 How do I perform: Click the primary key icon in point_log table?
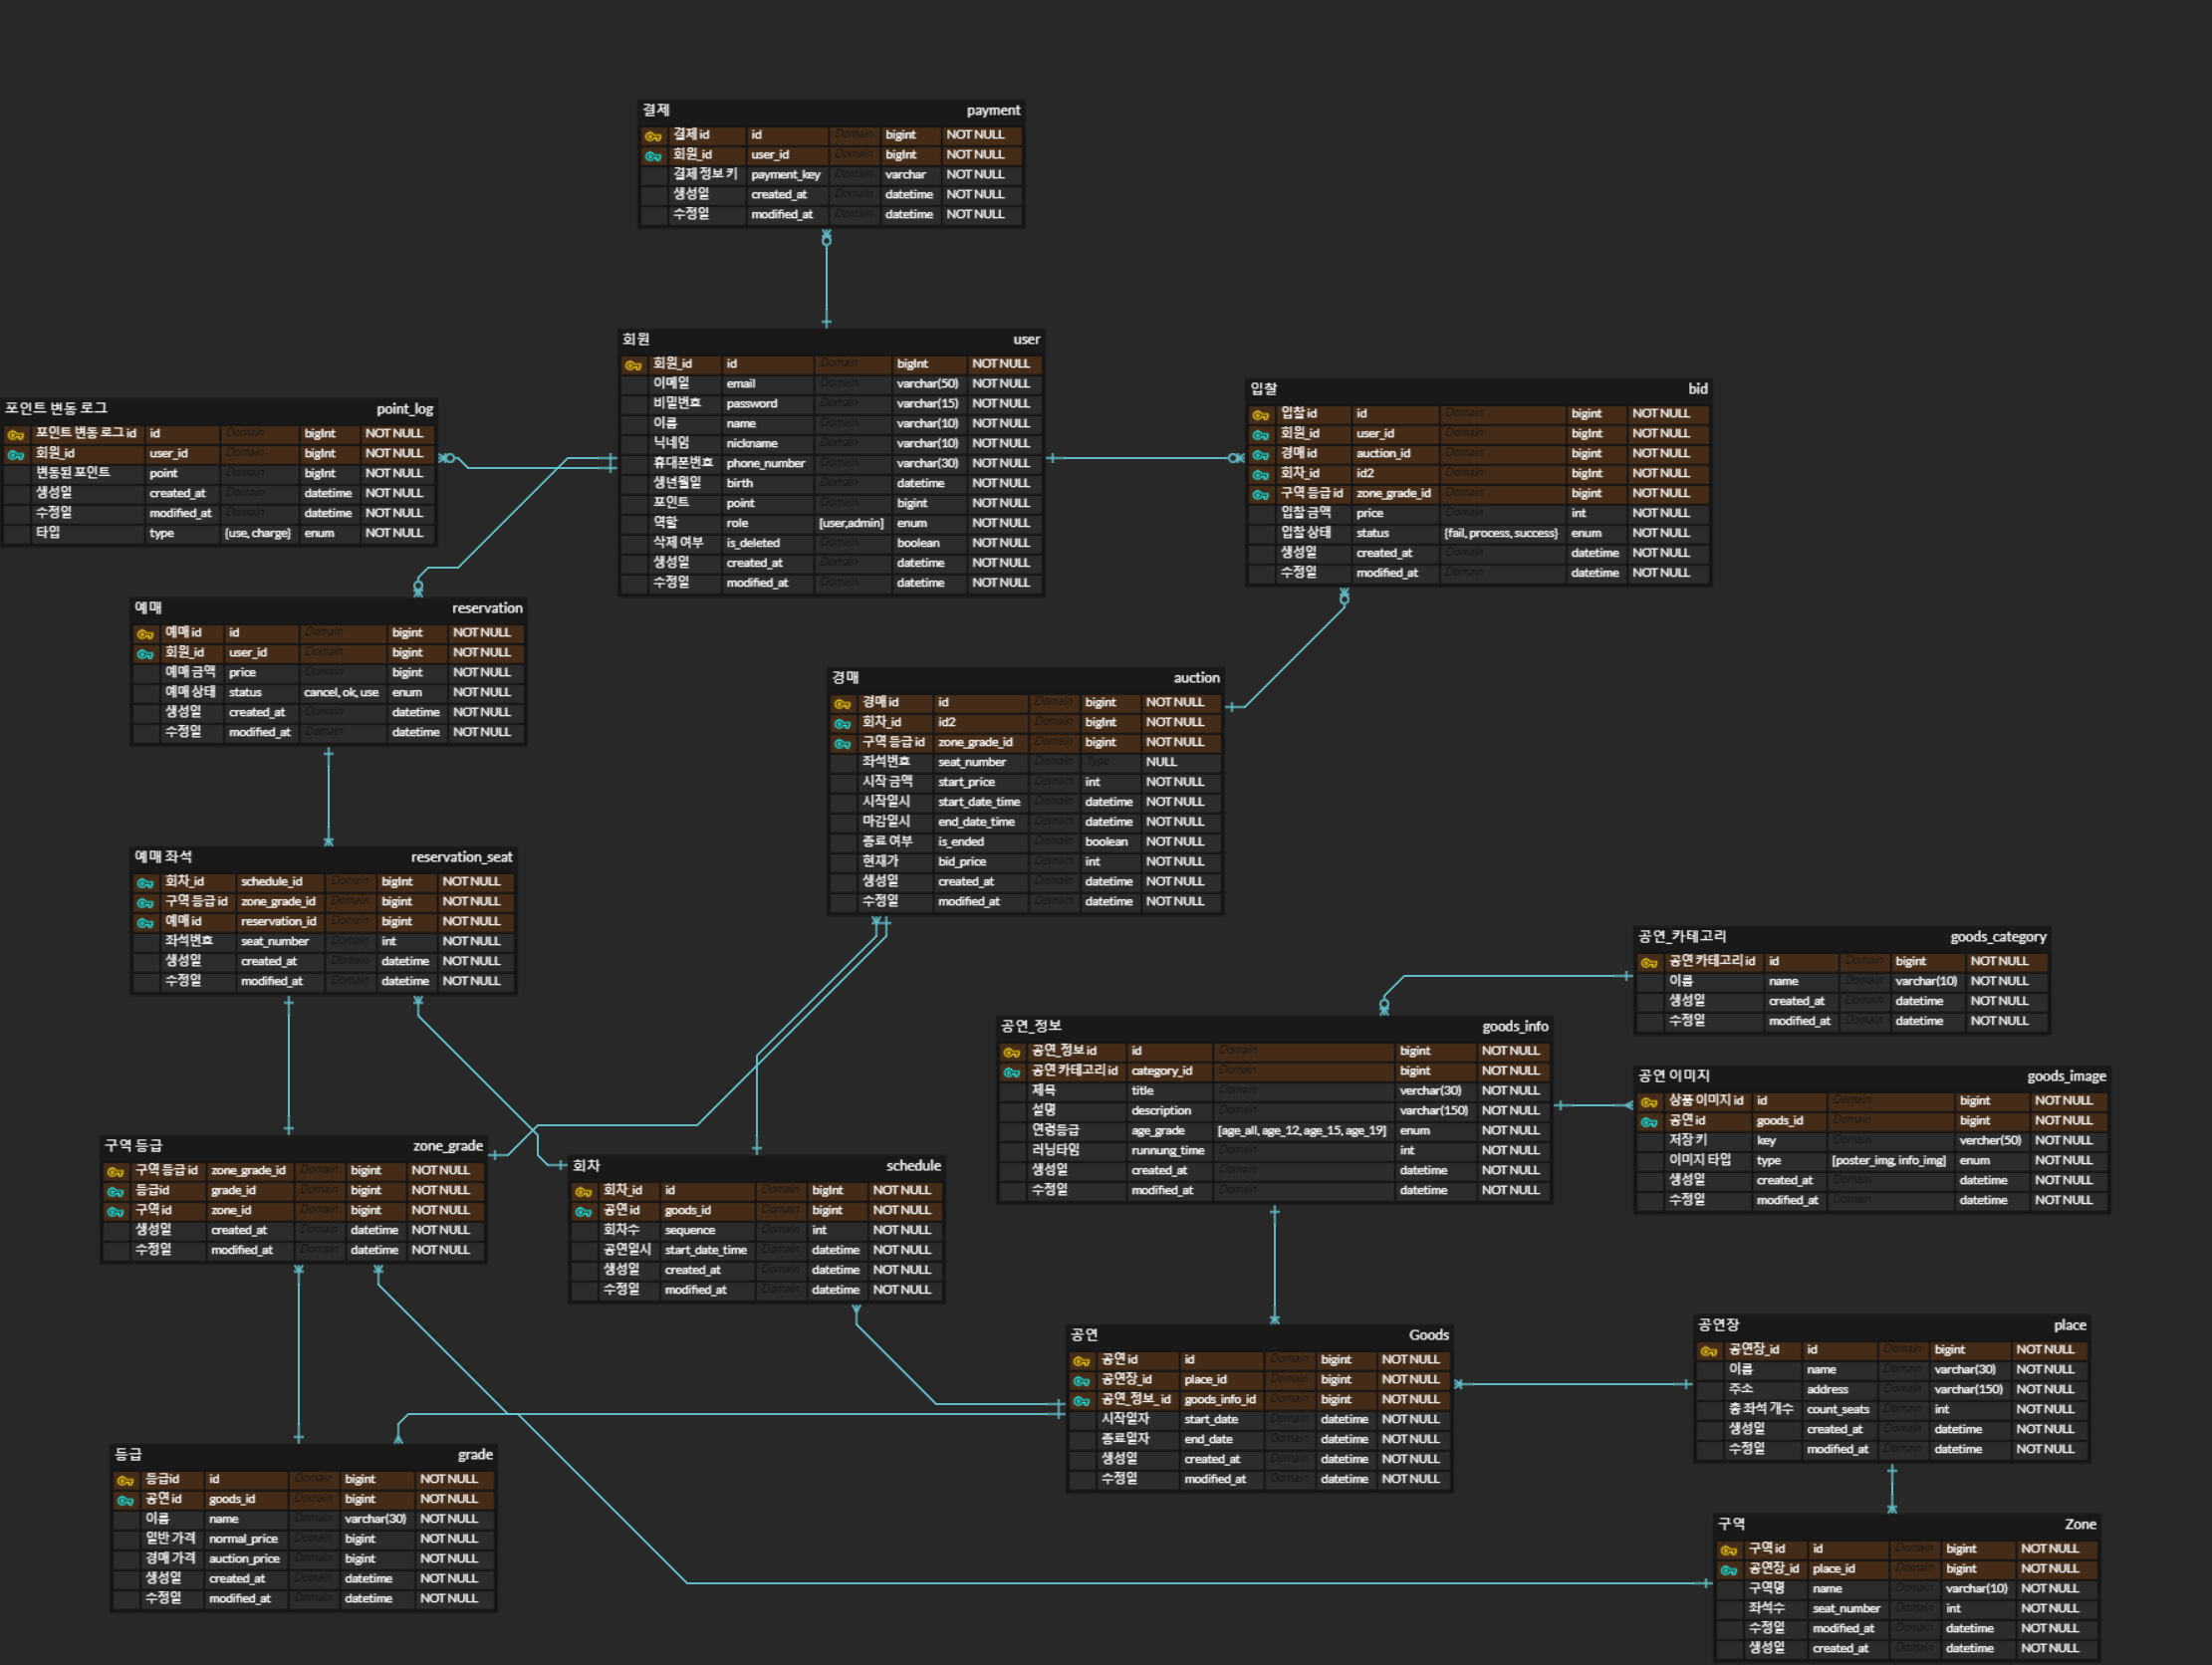(x=15, y=435)
